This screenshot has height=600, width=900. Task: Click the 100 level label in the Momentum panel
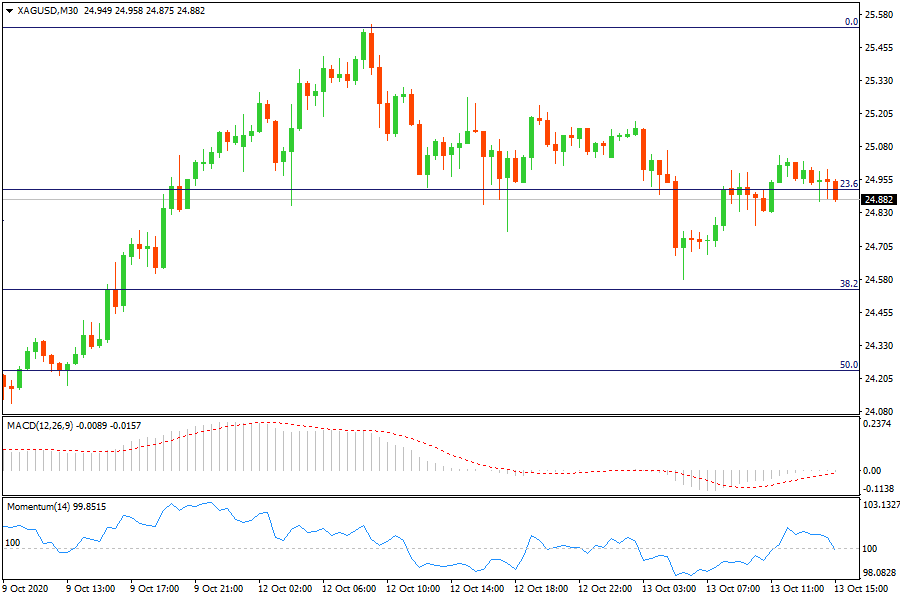click(x=13, y=542)
